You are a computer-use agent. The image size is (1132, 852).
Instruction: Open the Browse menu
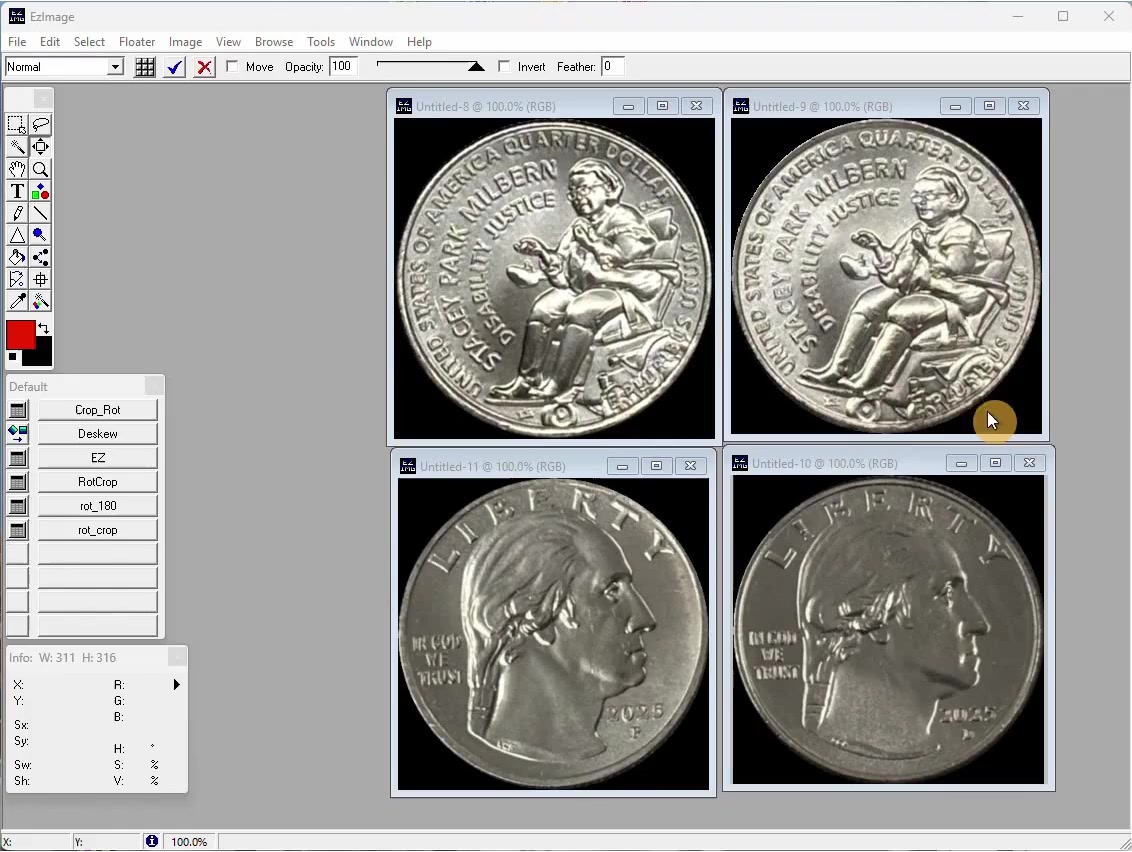(x=274, y=42)
